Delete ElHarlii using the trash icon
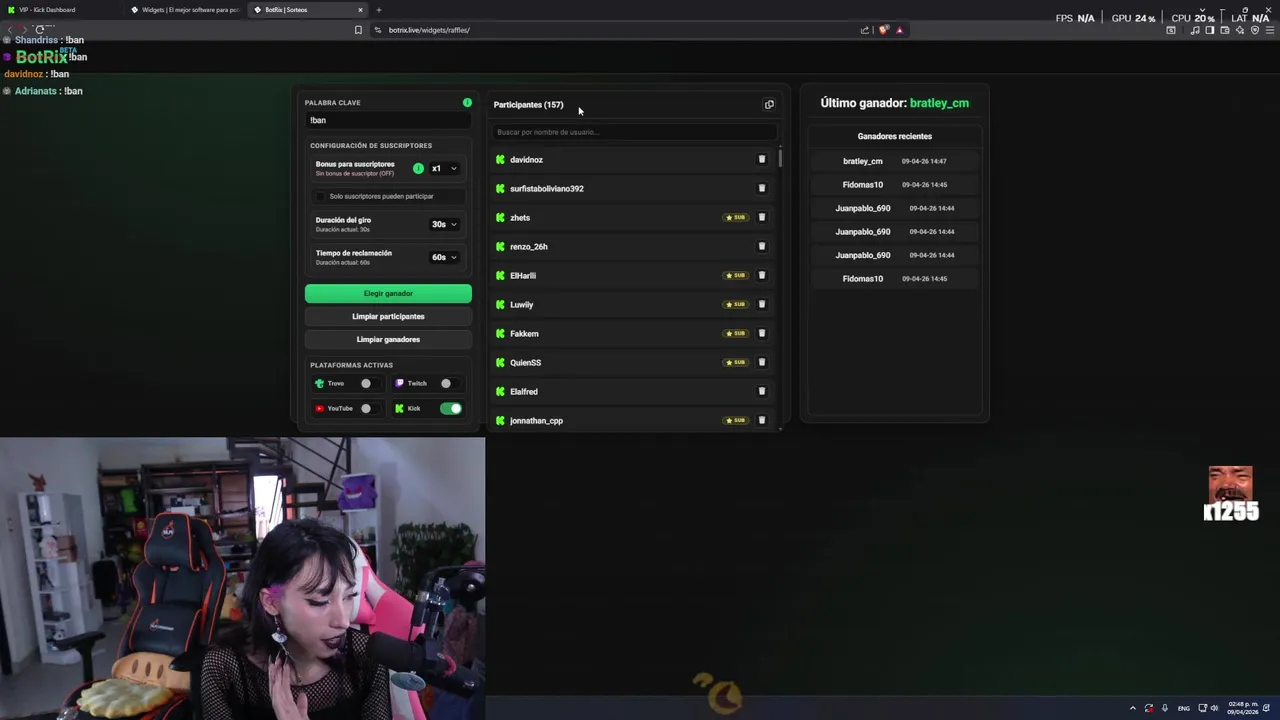Viewport: 1280px width, 720px height. click(x=761, y=275)
